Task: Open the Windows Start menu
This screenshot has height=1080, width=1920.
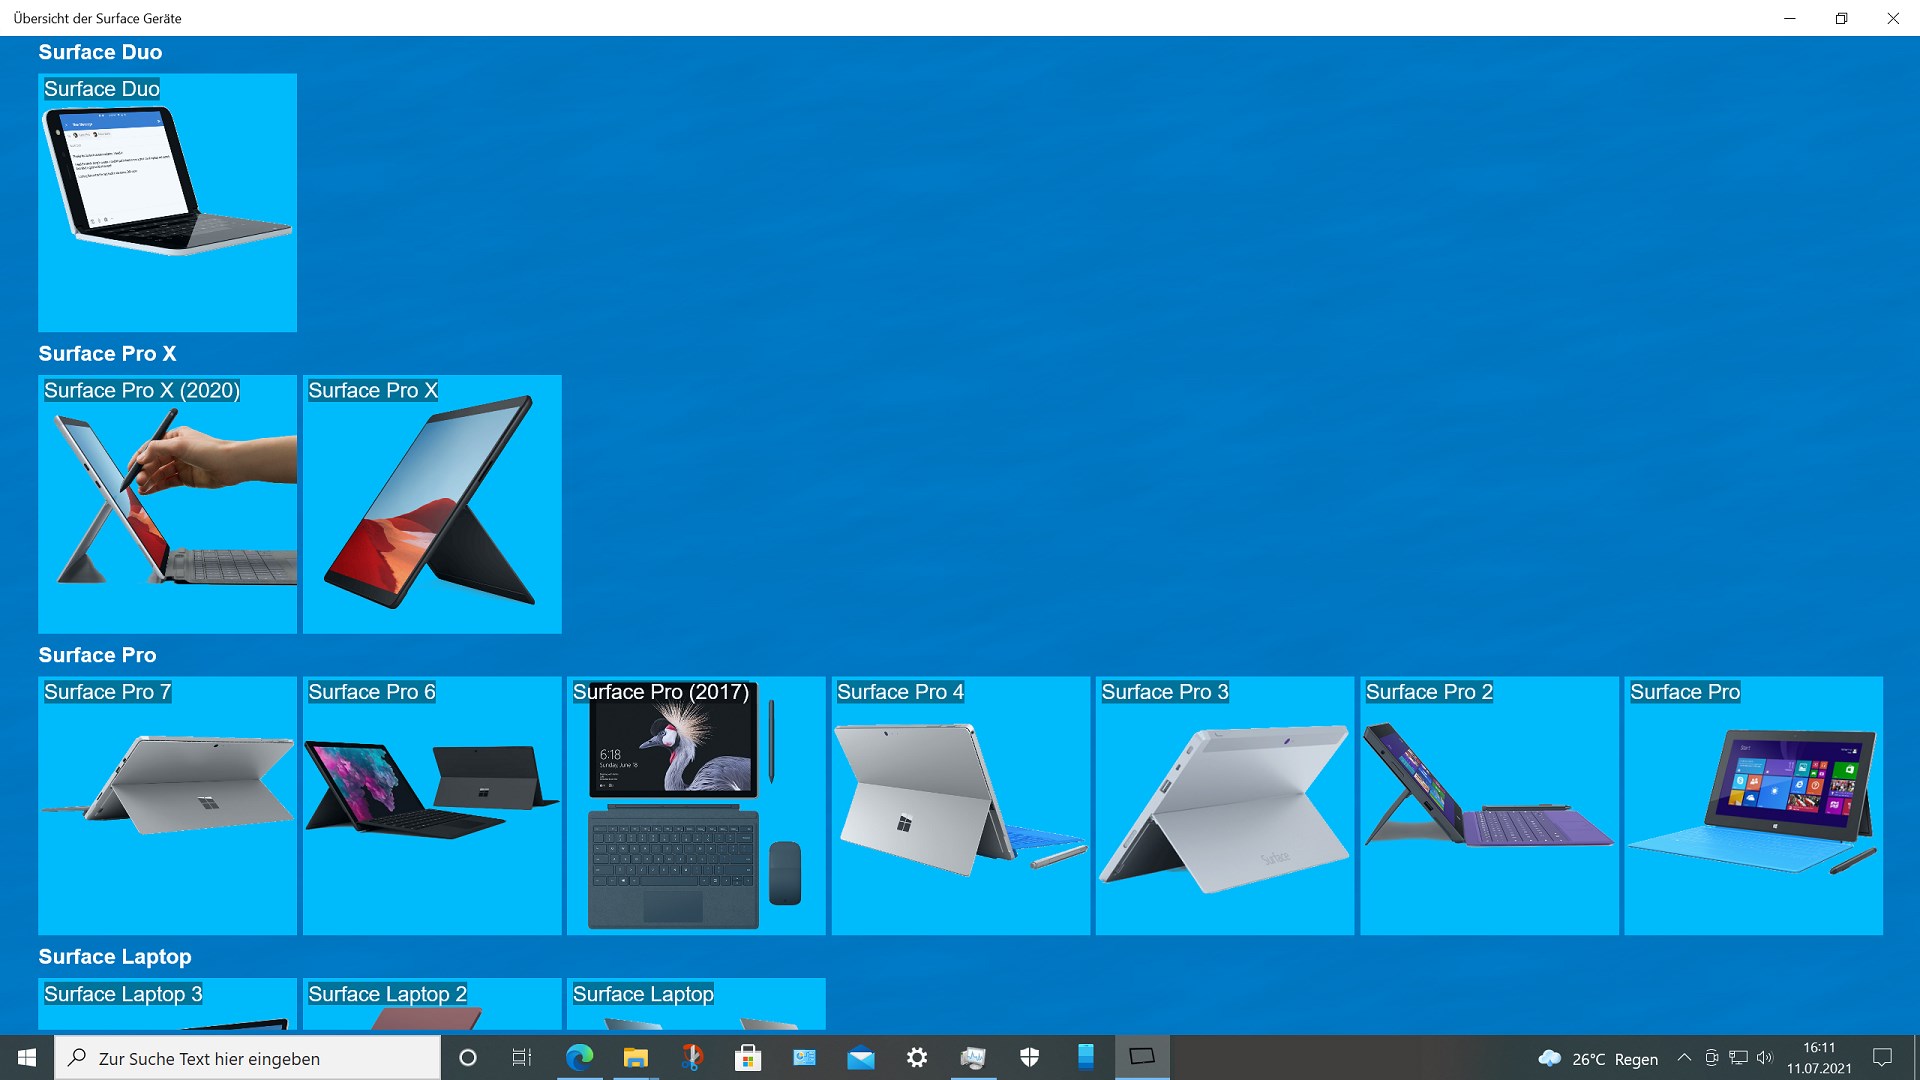Action: coord(27,1058)
